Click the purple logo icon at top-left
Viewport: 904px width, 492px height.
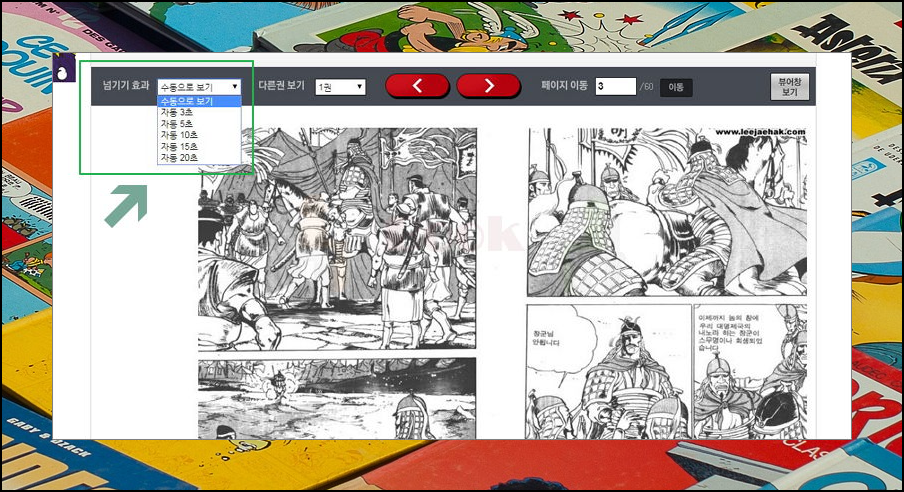click(x=65, y=68)
